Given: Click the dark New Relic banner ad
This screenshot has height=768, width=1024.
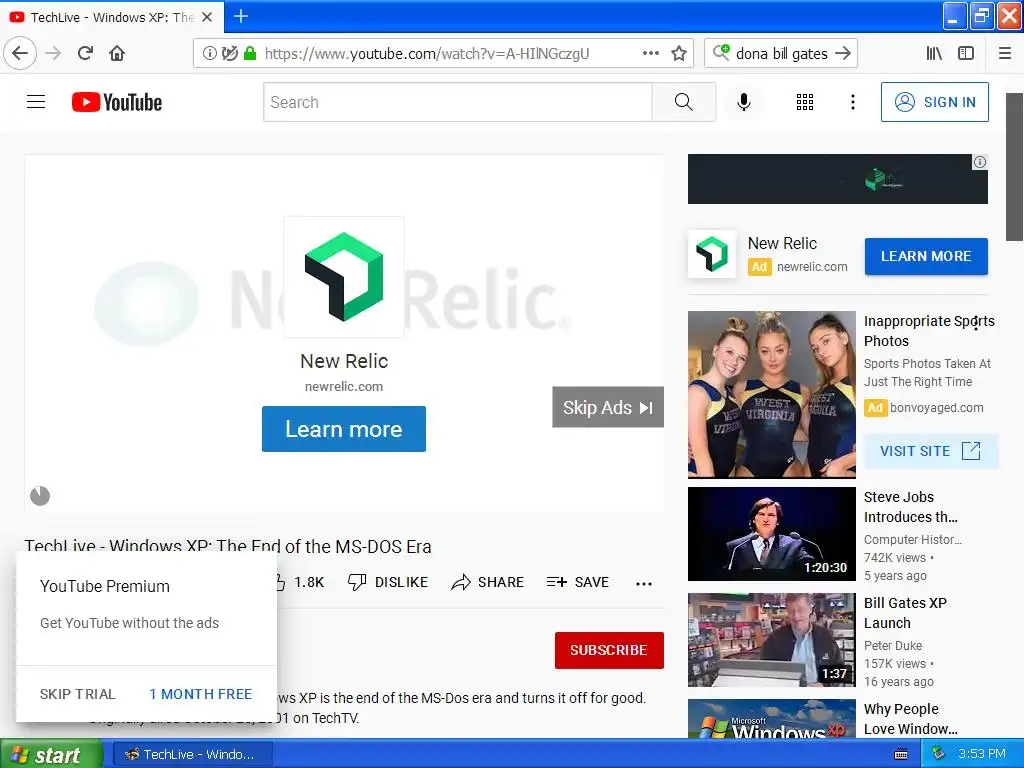Looking at the screenshot, I should tap(837, 179).
